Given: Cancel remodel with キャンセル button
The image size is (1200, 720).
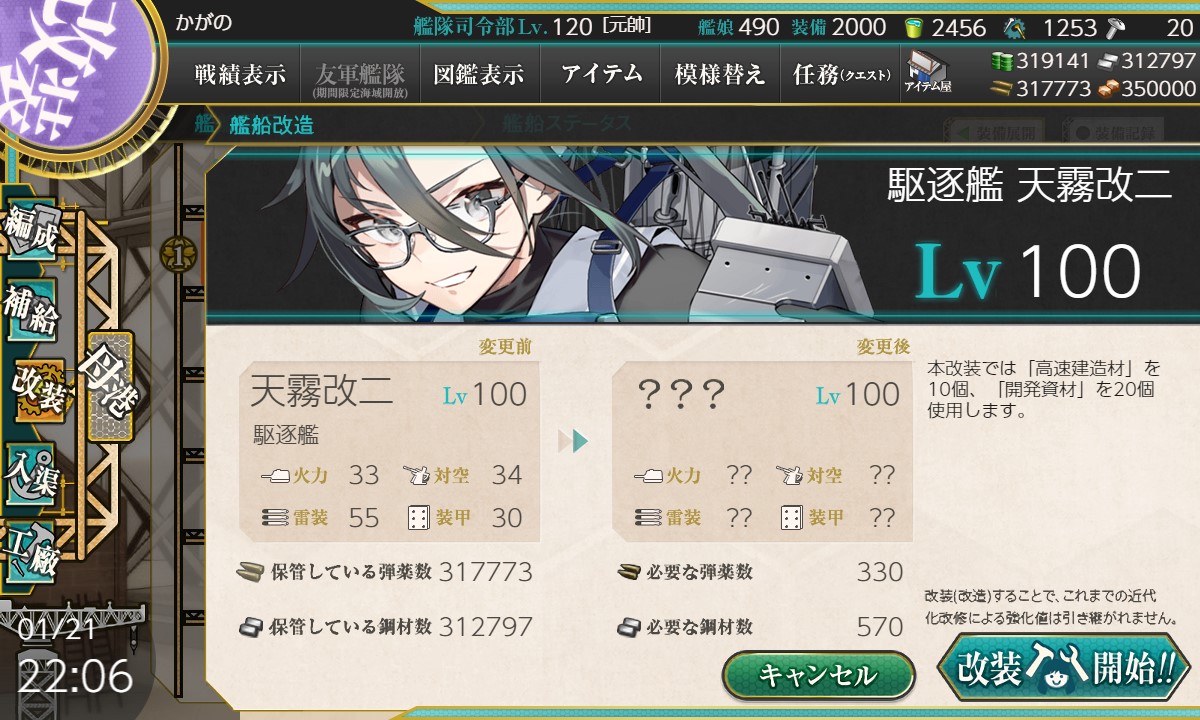Looking at the screenshot, I should tap(818, 675).
